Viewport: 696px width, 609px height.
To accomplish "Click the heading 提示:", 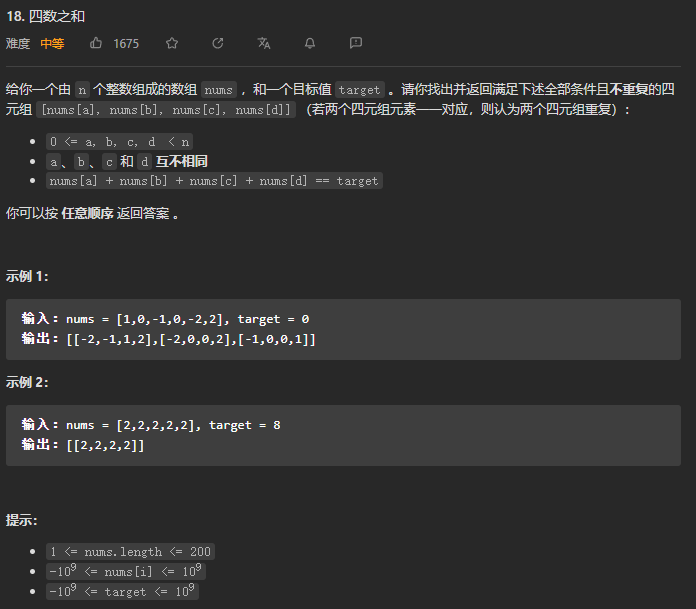I will 21,520.
